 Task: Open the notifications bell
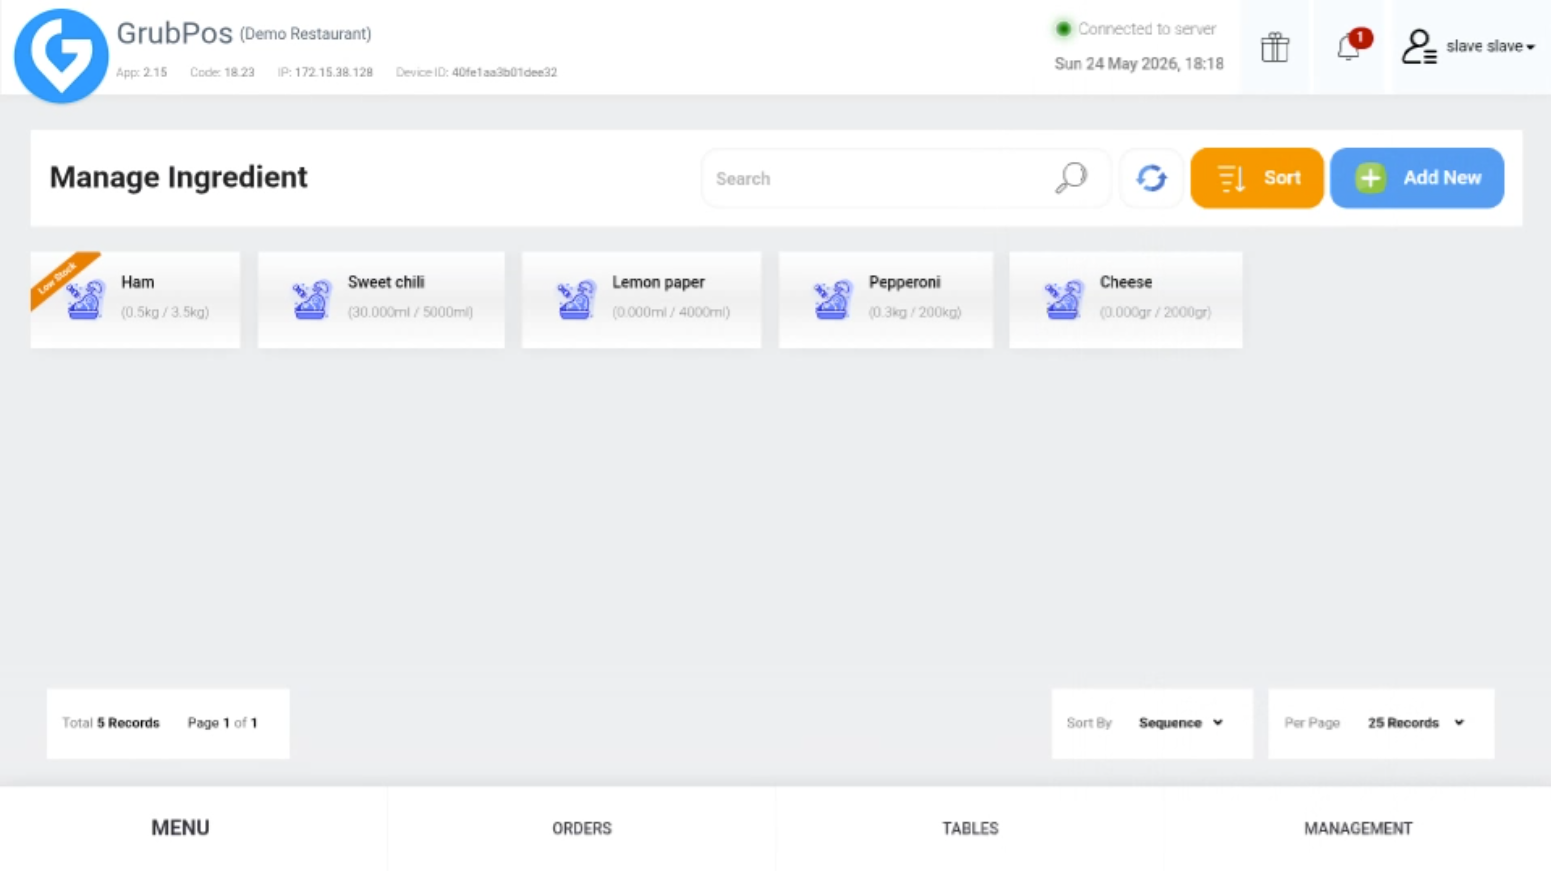1349,46
